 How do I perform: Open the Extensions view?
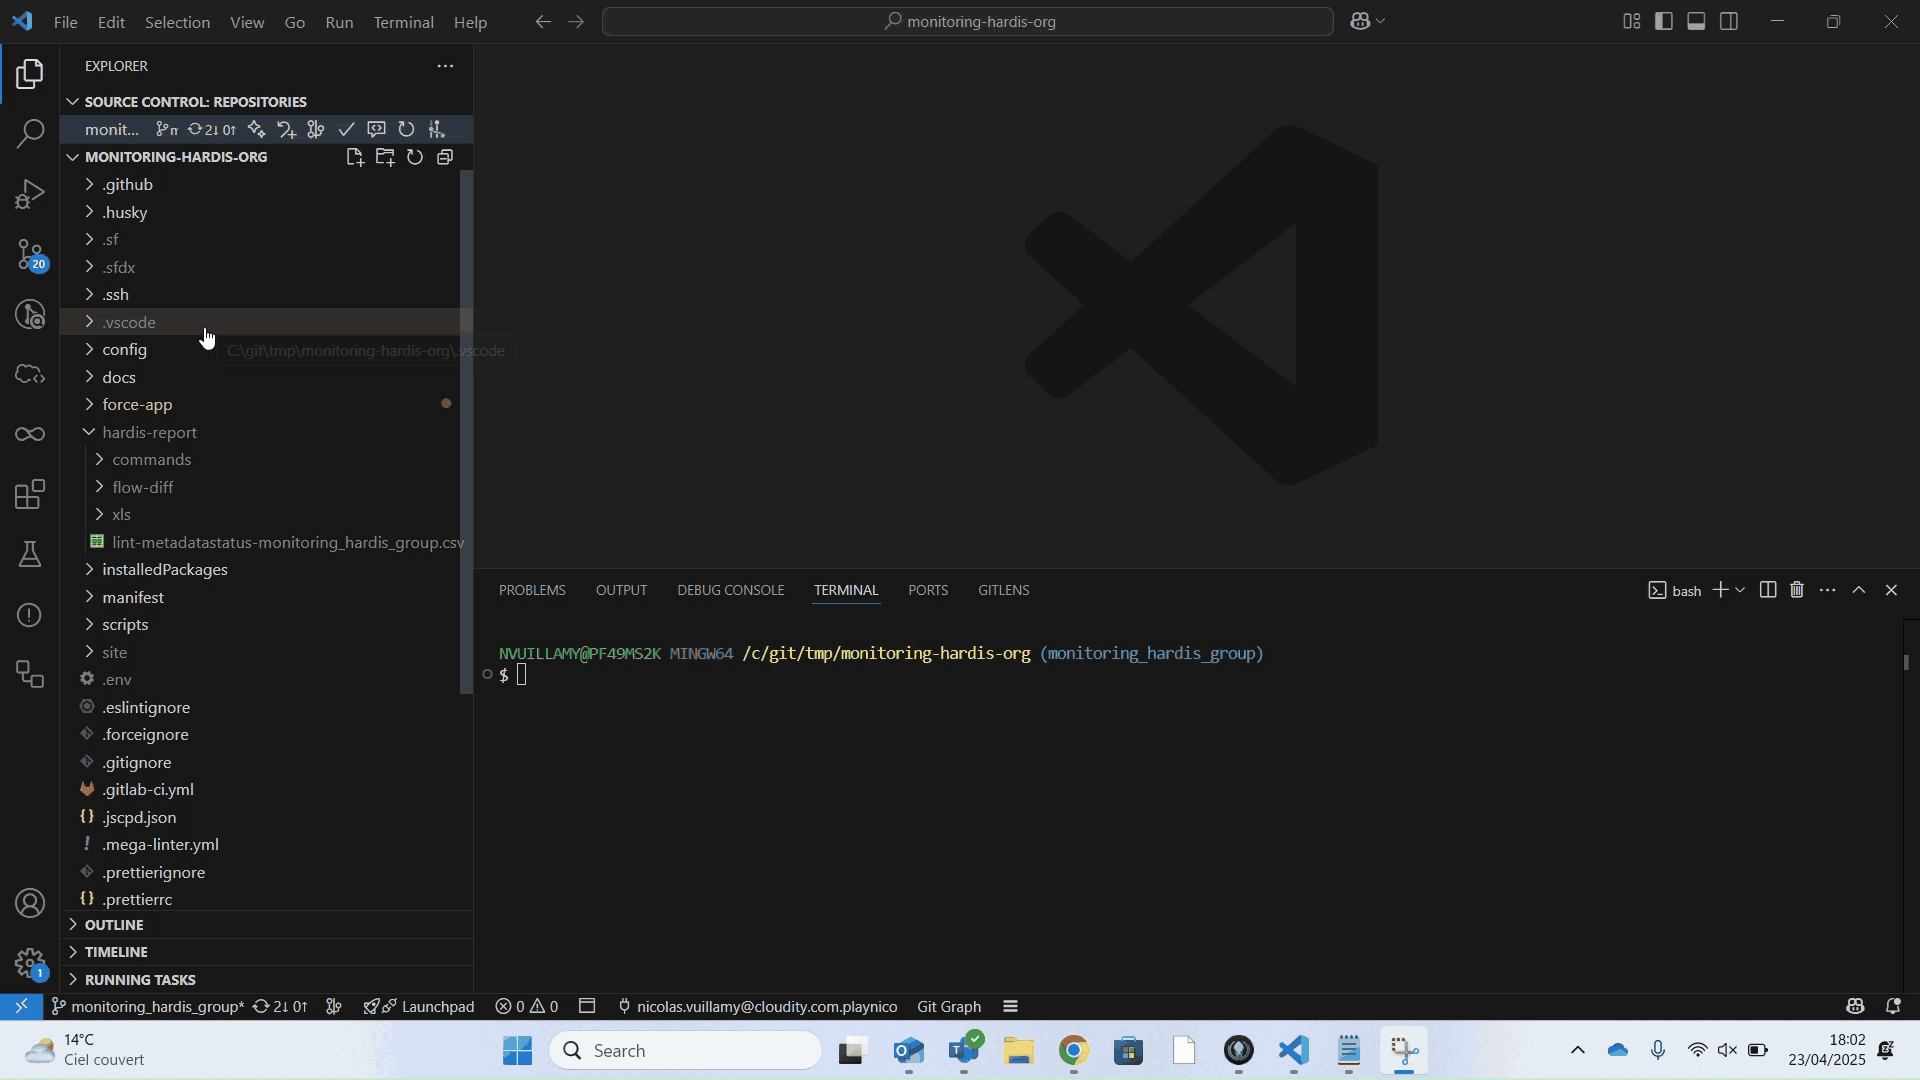[x=30, y=494]
